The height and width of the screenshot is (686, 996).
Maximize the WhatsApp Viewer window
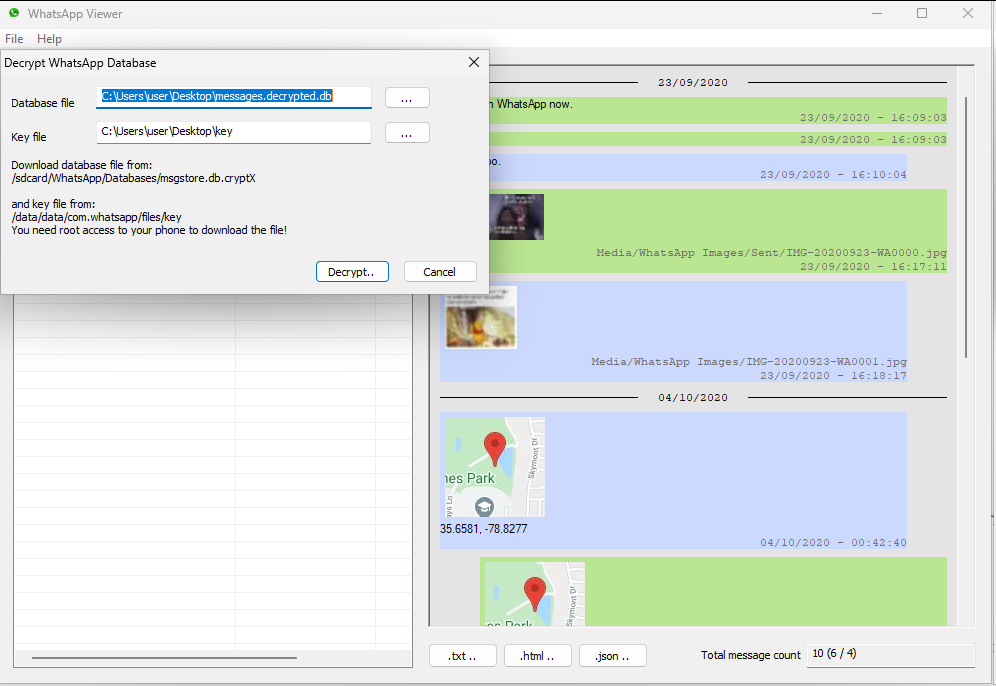pyautogui.click(x=922, y=13)
